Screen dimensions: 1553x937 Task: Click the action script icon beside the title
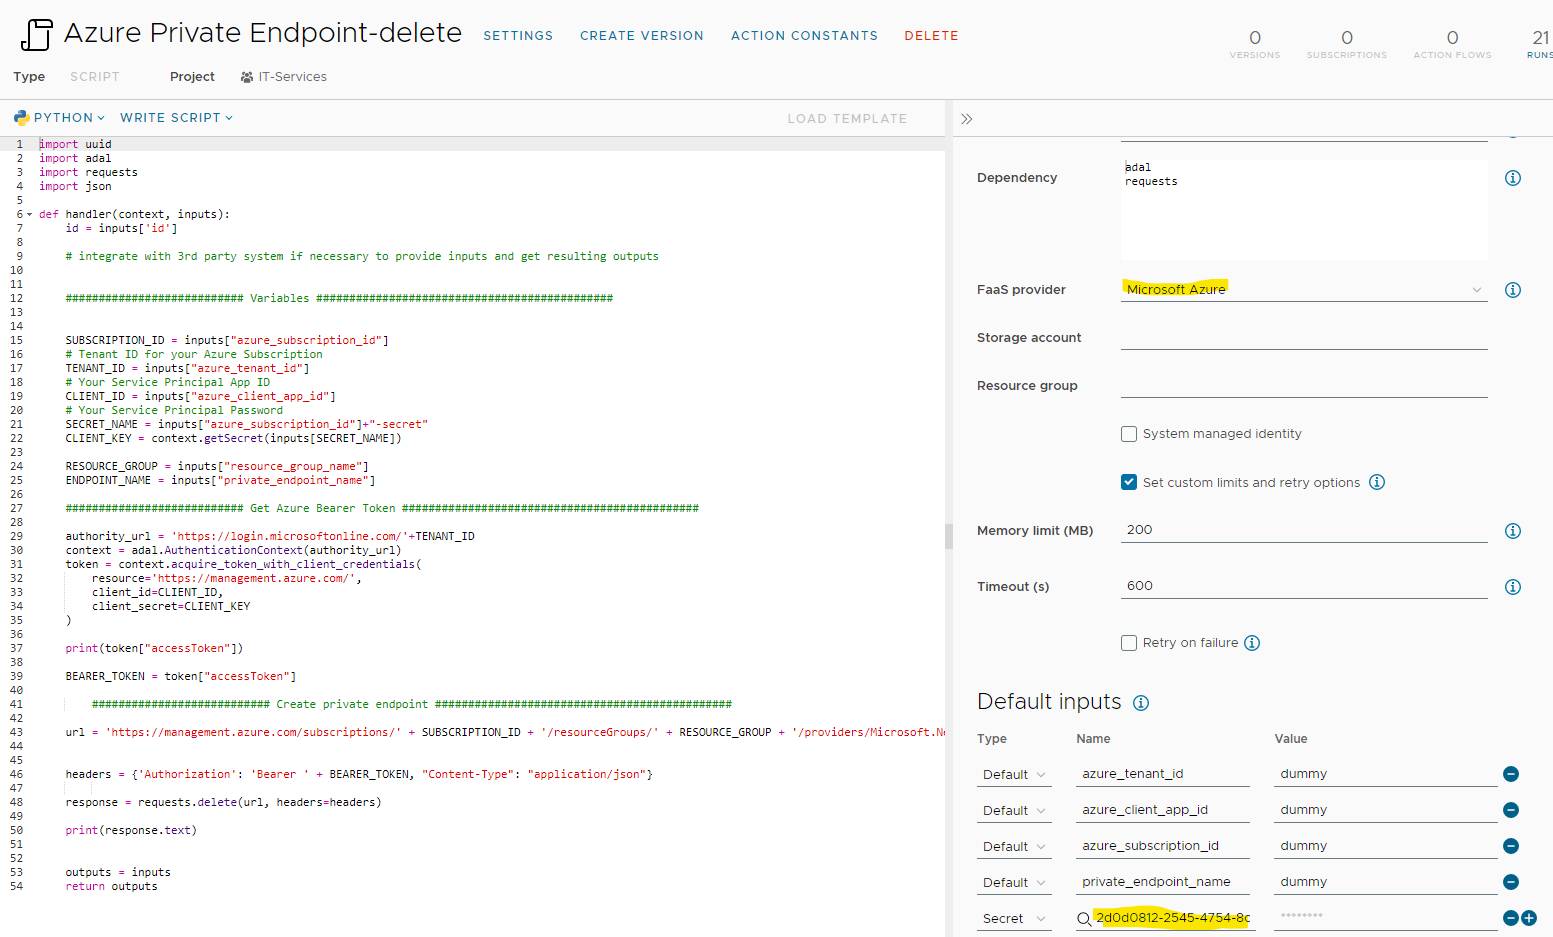click(36, 34)
